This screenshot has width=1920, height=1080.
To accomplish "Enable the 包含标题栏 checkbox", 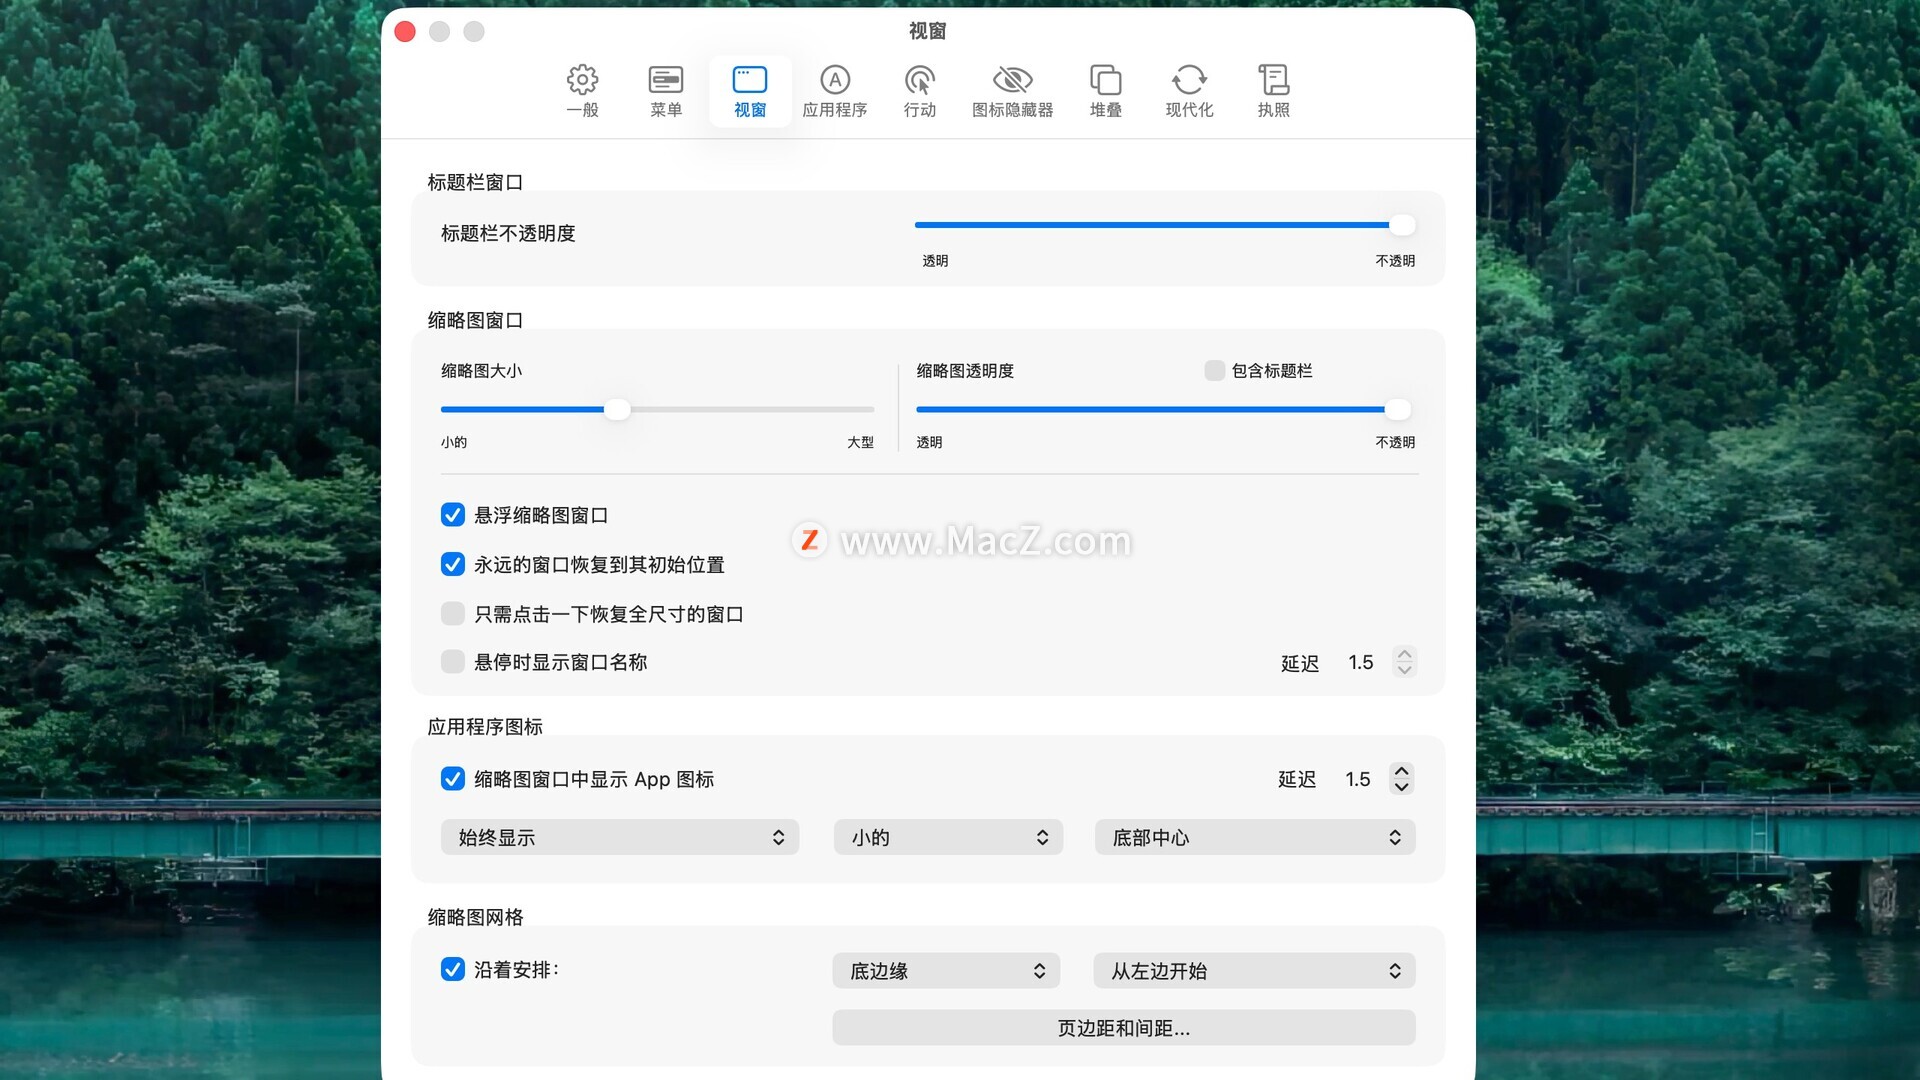I will coord(1215,371).
